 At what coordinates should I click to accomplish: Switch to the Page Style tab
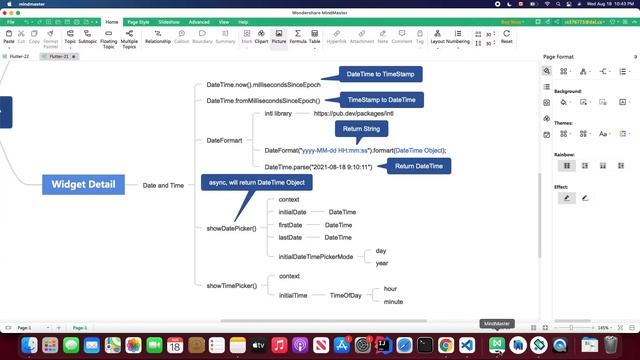click(x=138, y=22)
